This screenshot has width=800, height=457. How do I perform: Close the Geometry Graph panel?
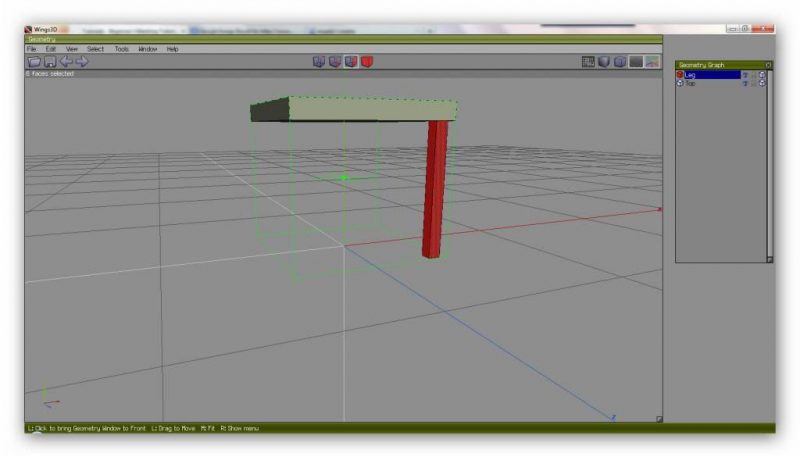[x=768, y=65]
